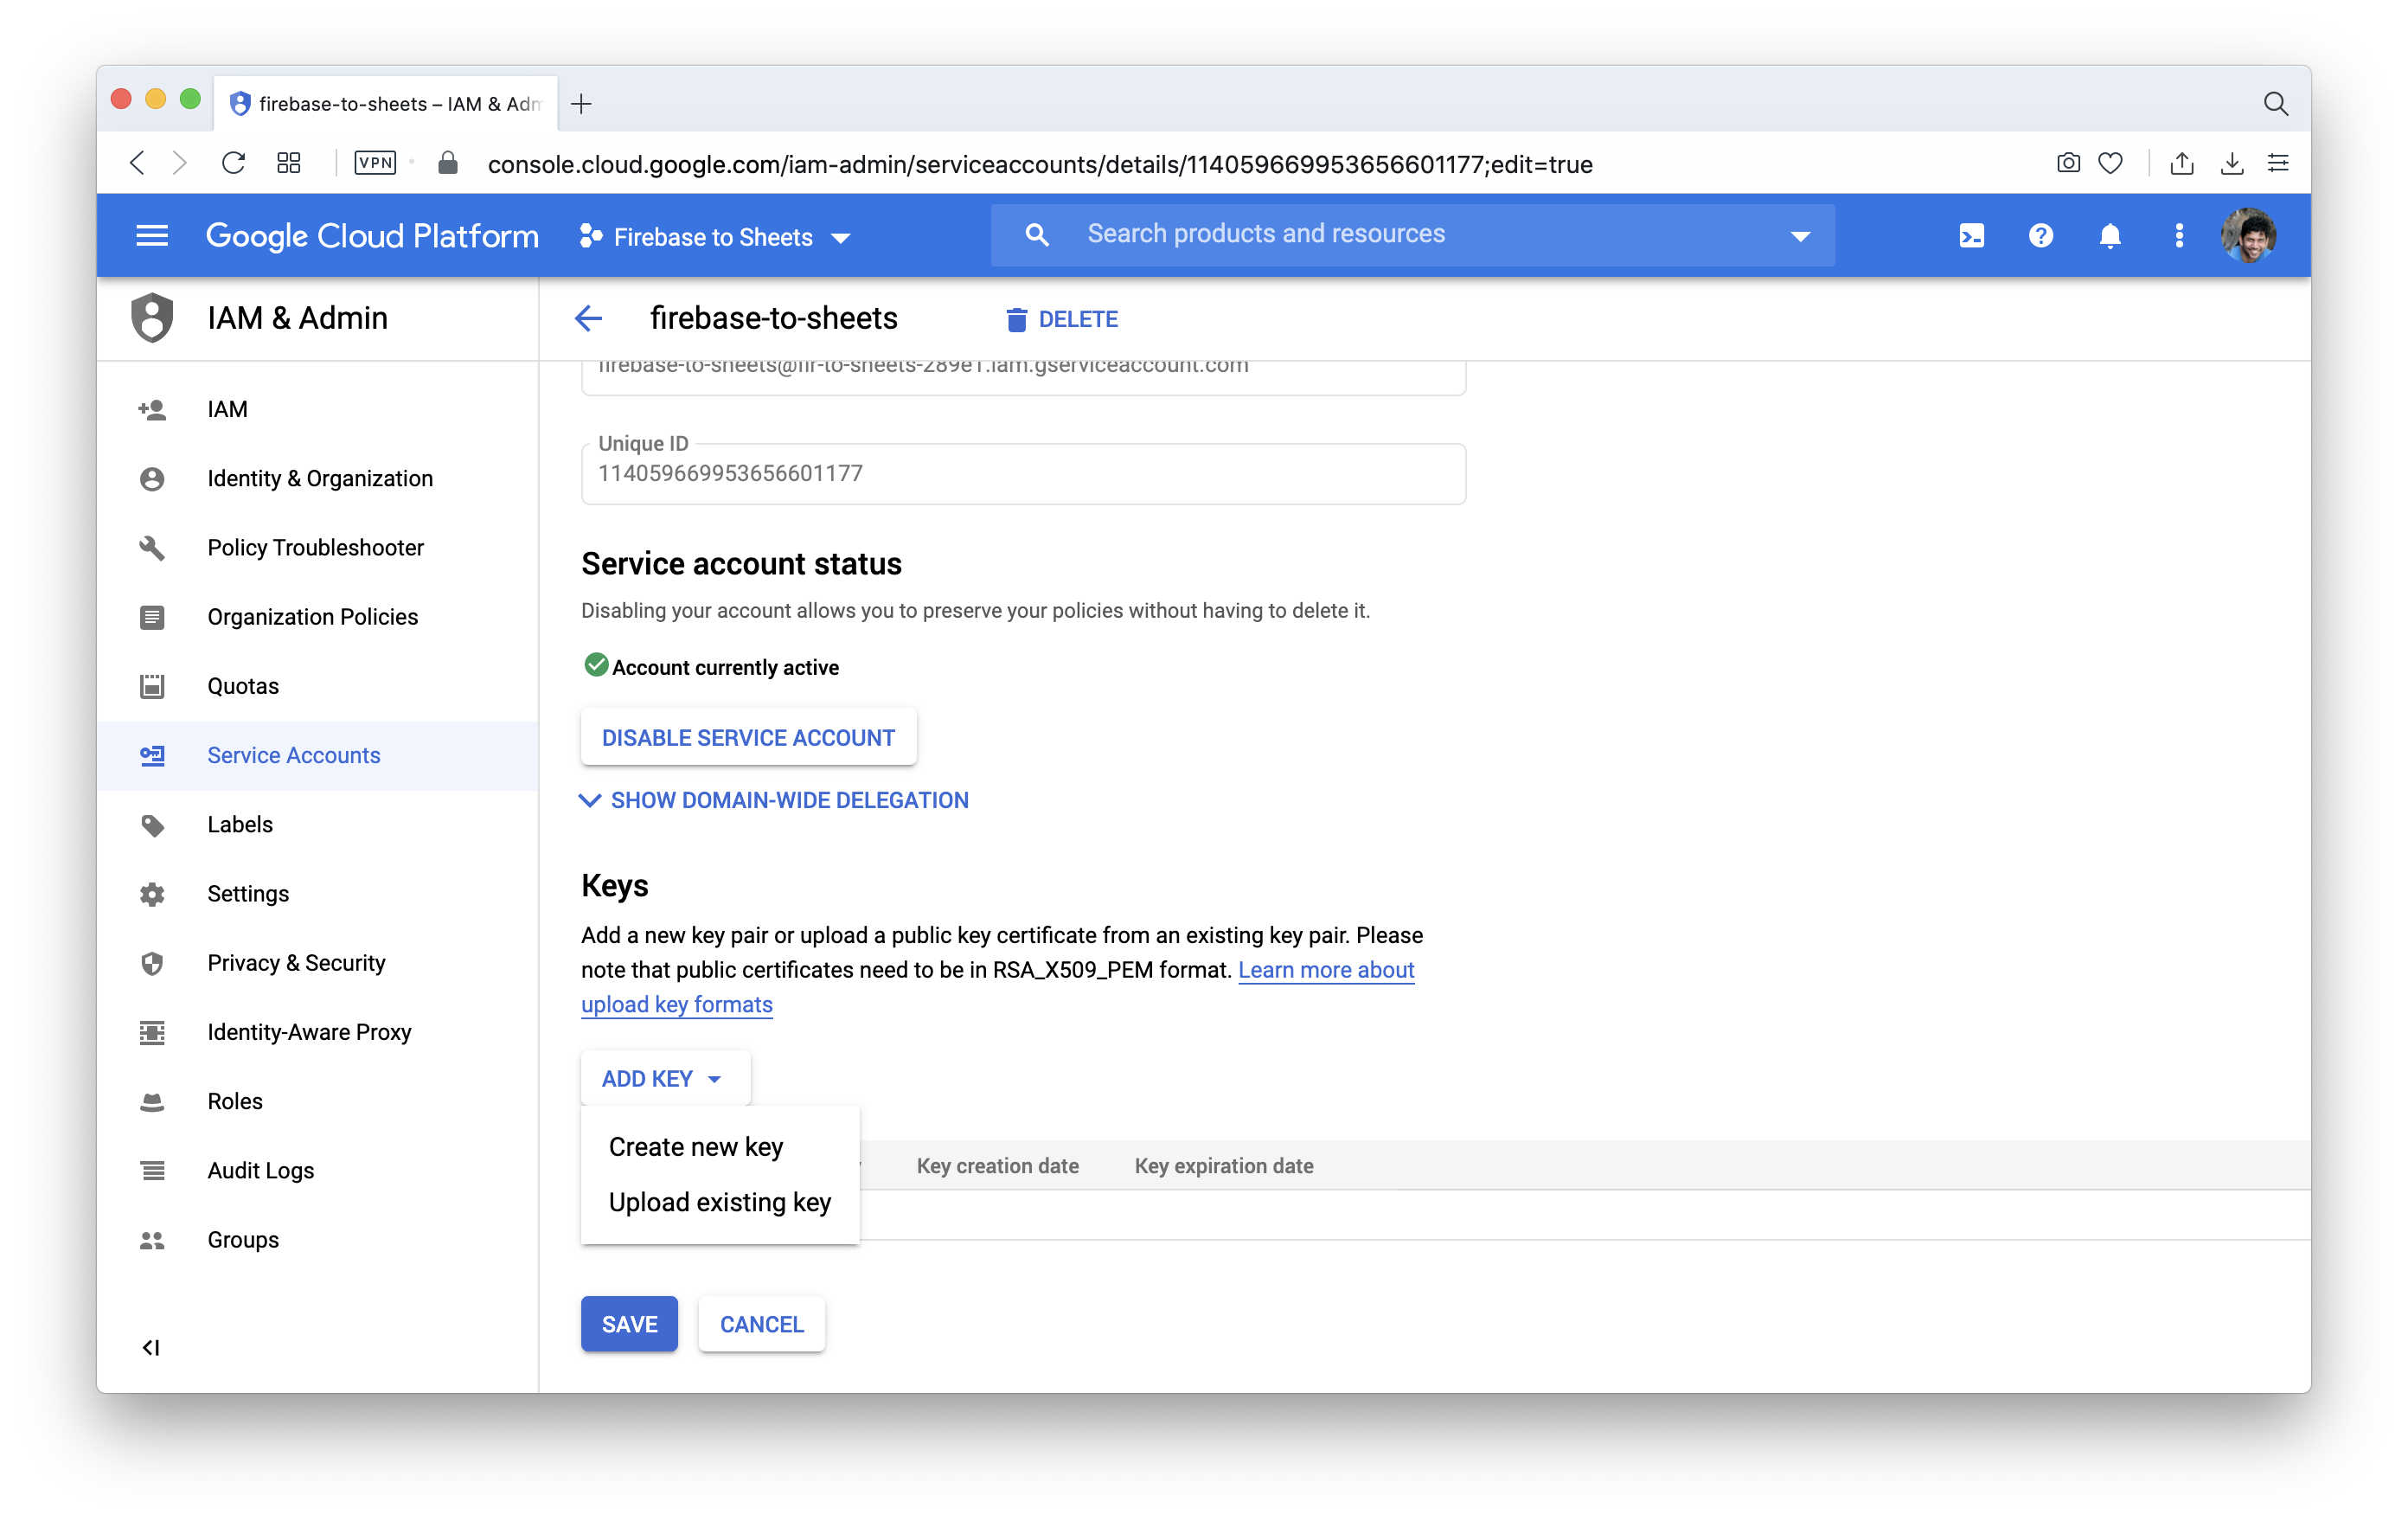Save the service account changes

[629, 1324]
